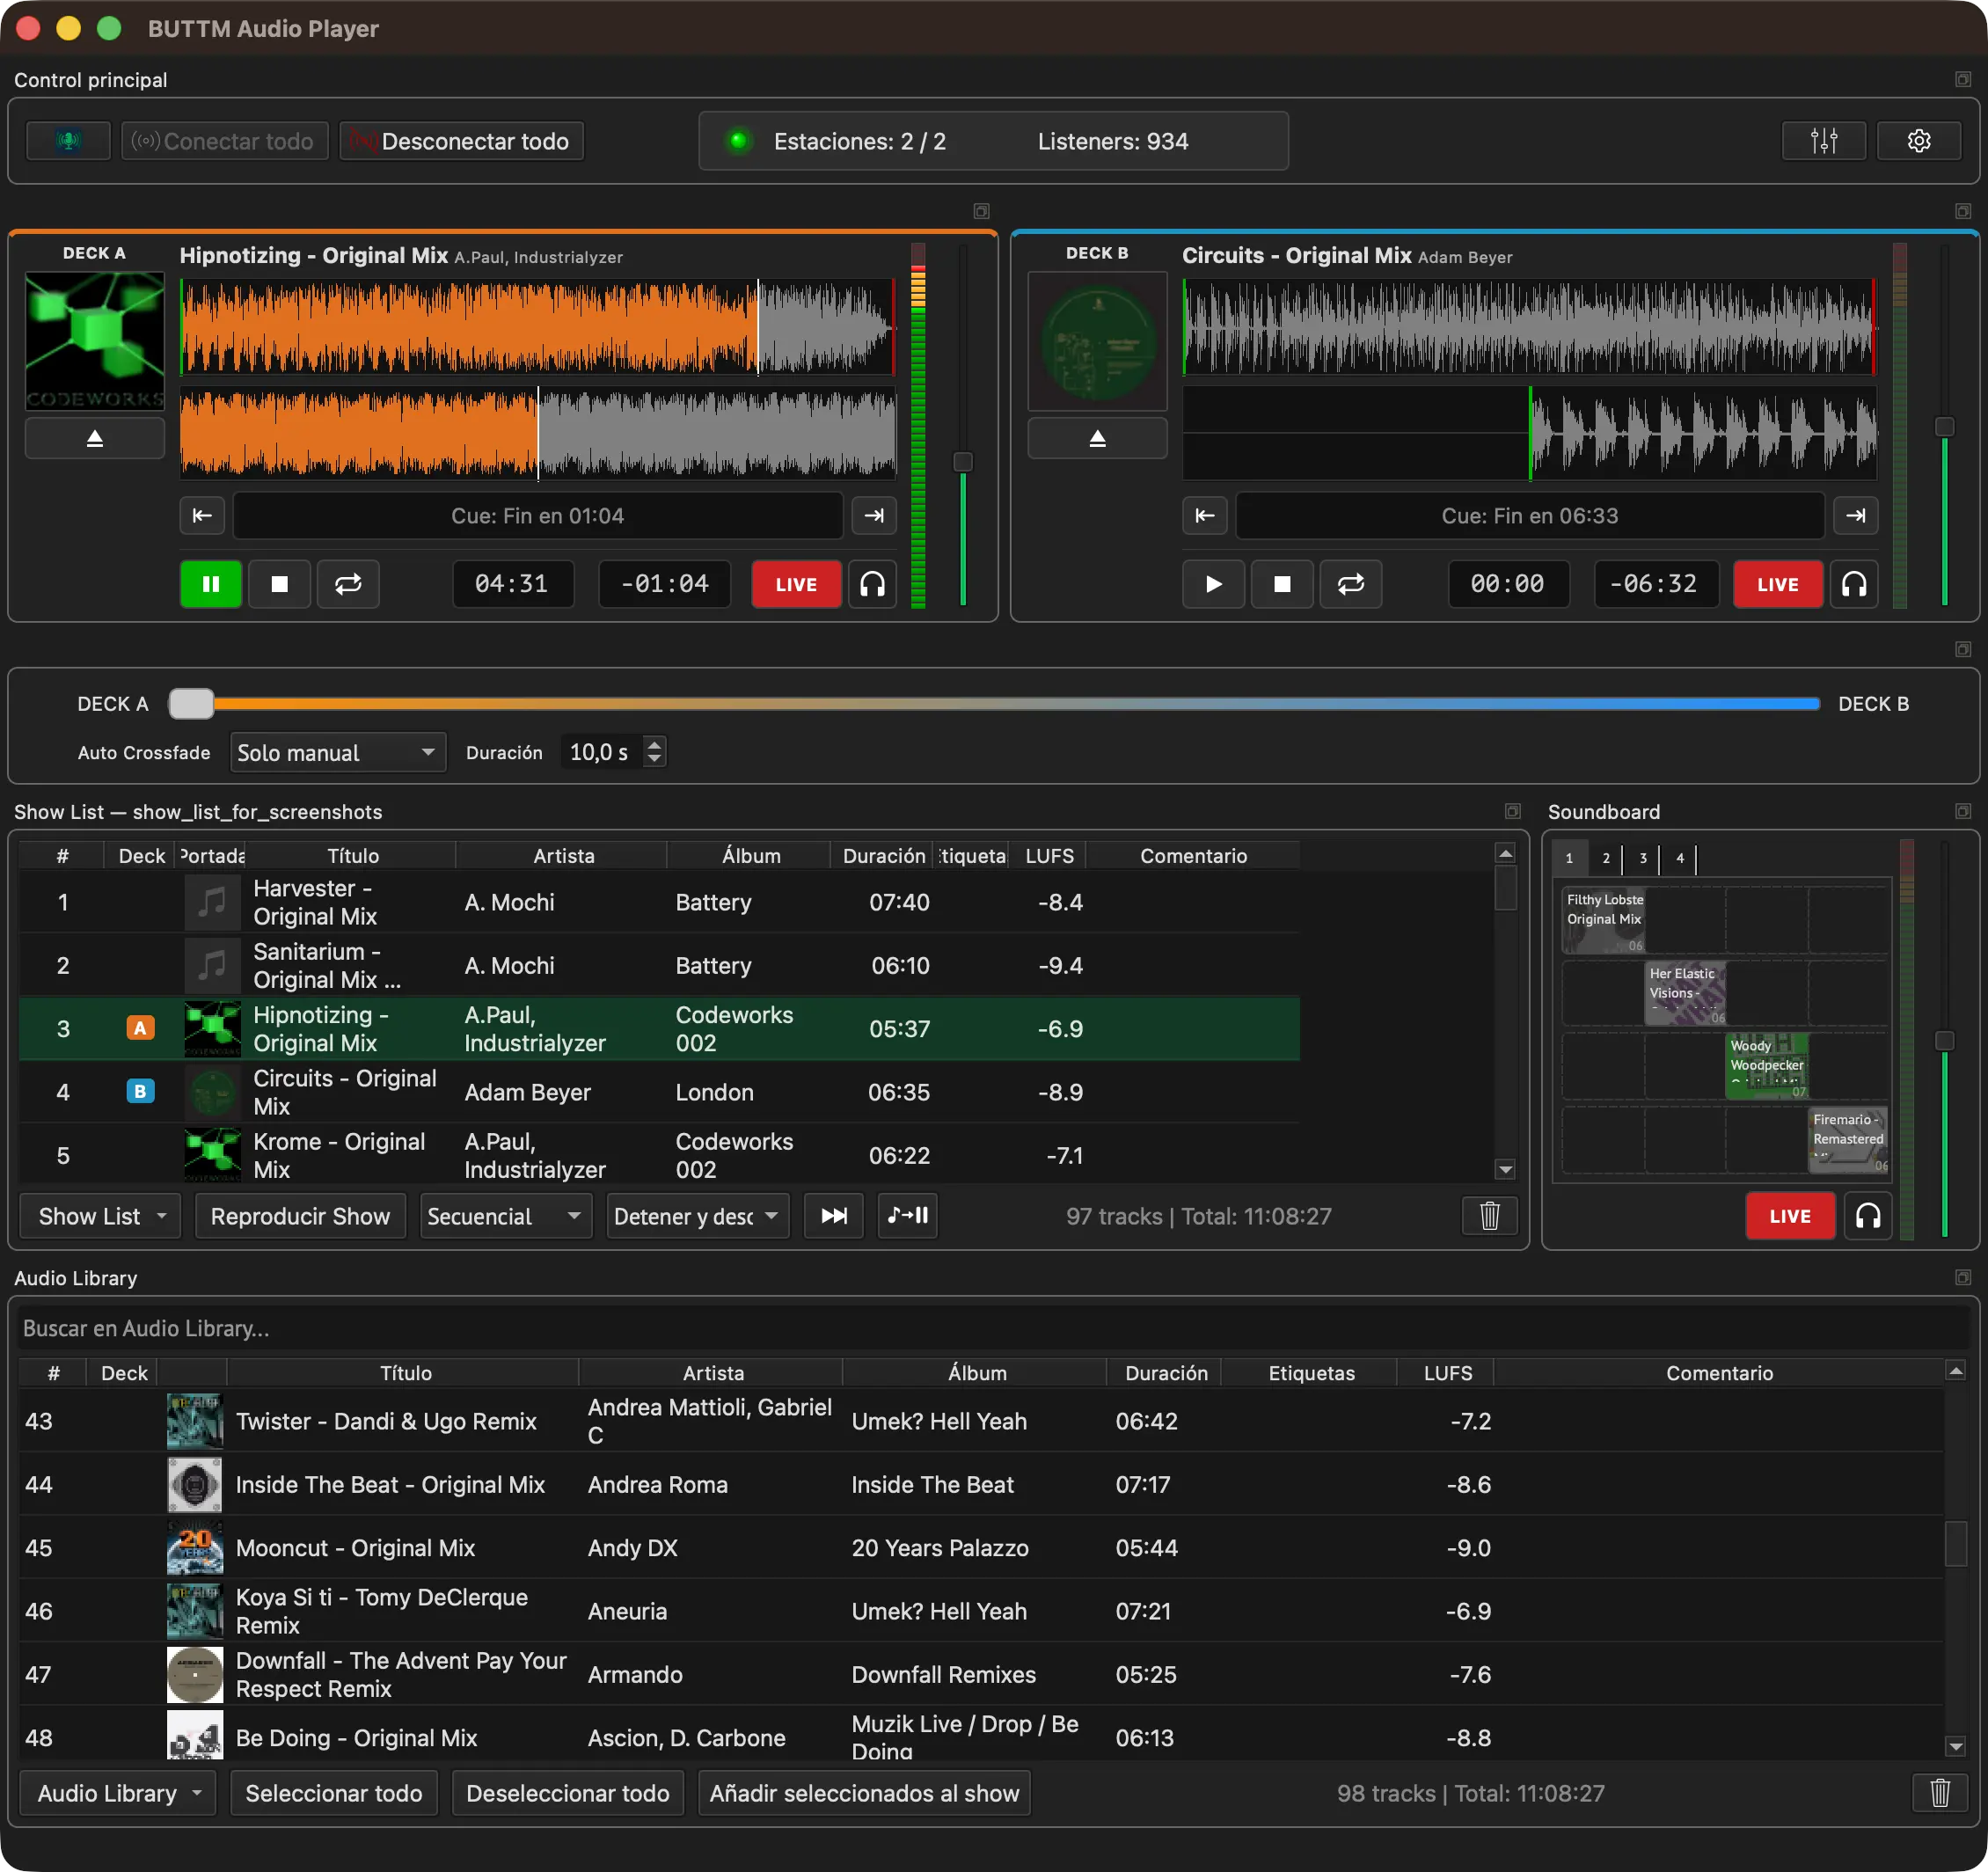Eject the track from Deck A
This screenshot has height=1872, width=1988.
[x=95, y=438]
